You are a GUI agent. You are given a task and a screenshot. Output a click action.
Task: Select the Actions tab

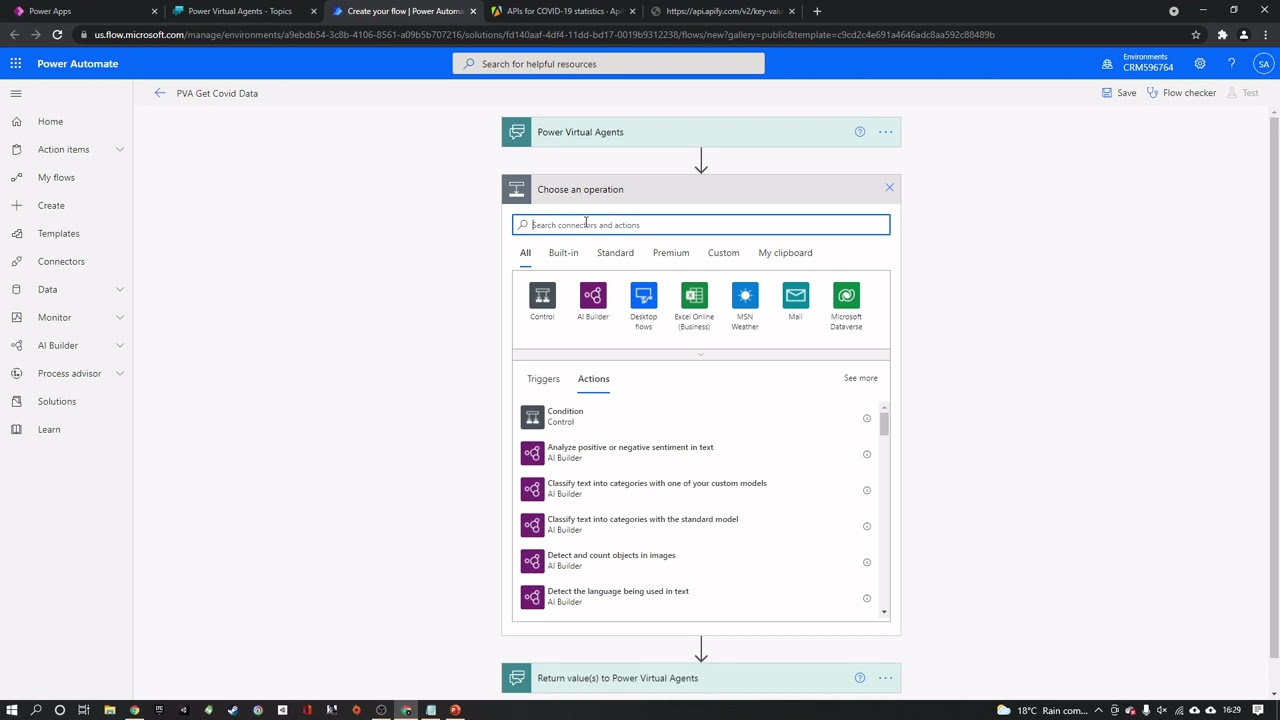pyautogui.click(x=593, y=379)
